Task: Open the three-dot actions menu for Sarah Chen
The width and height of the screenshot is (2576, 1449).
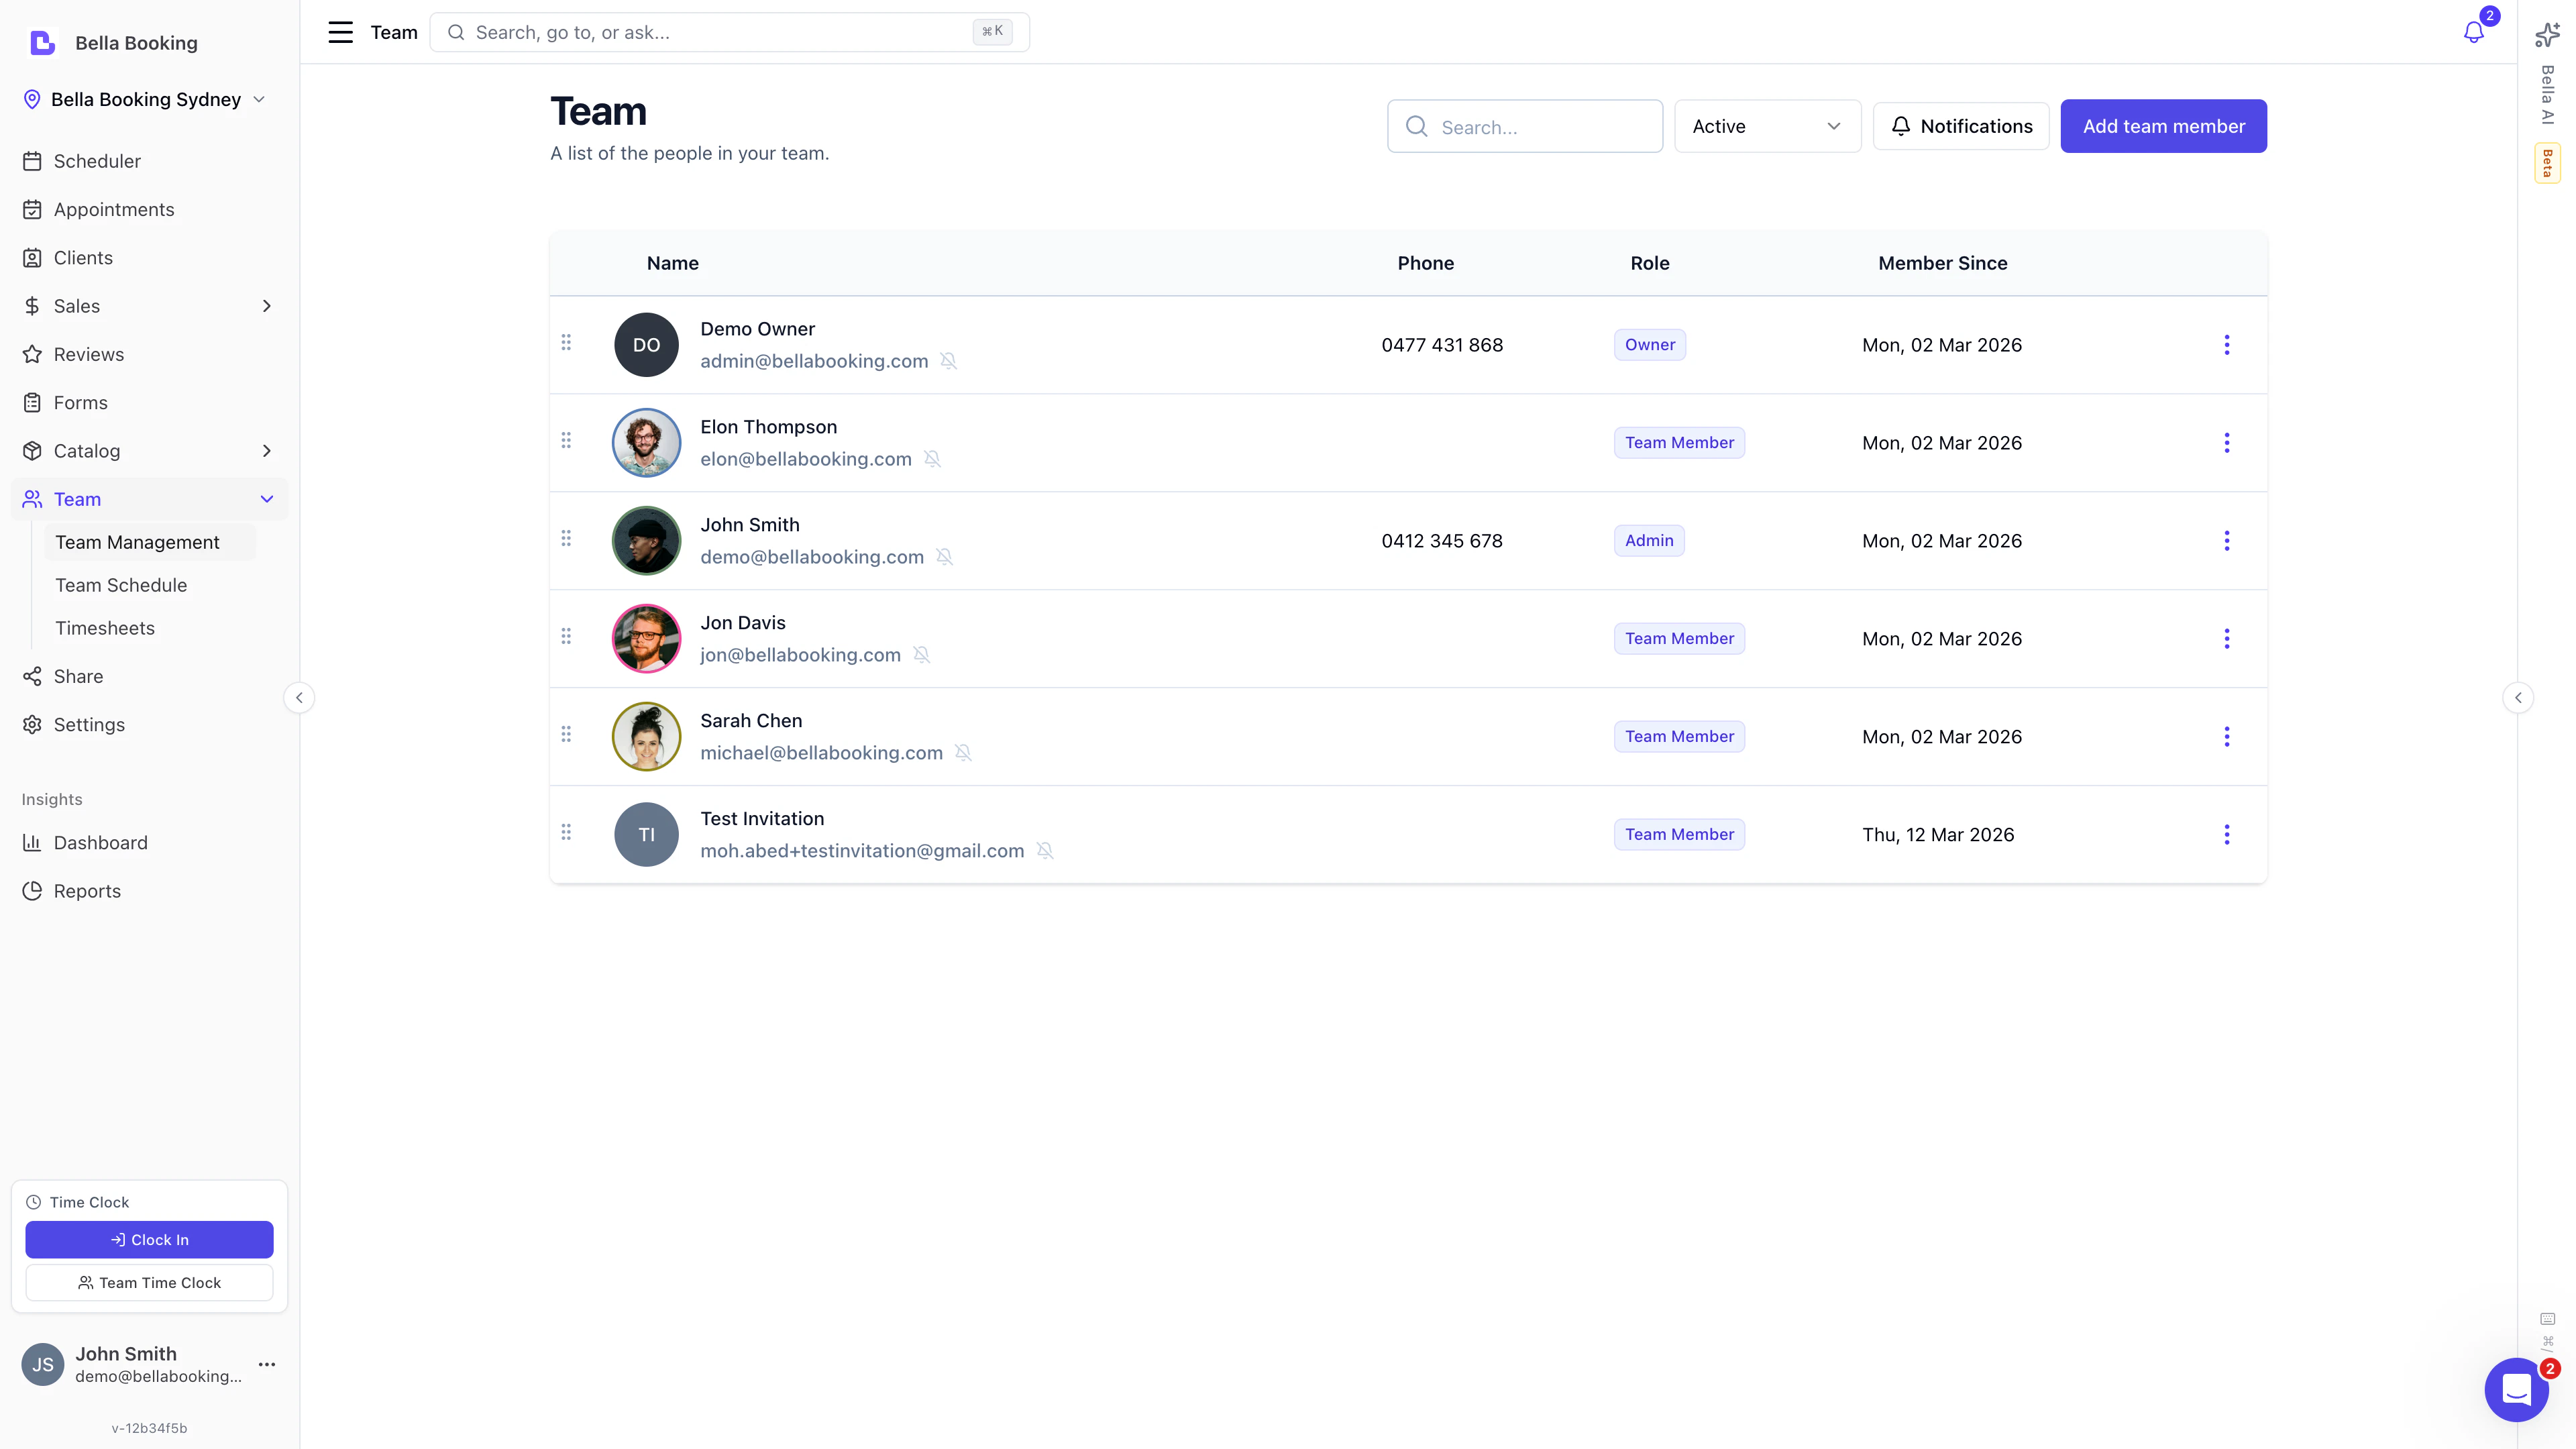Action: [x=2227, y=737]
